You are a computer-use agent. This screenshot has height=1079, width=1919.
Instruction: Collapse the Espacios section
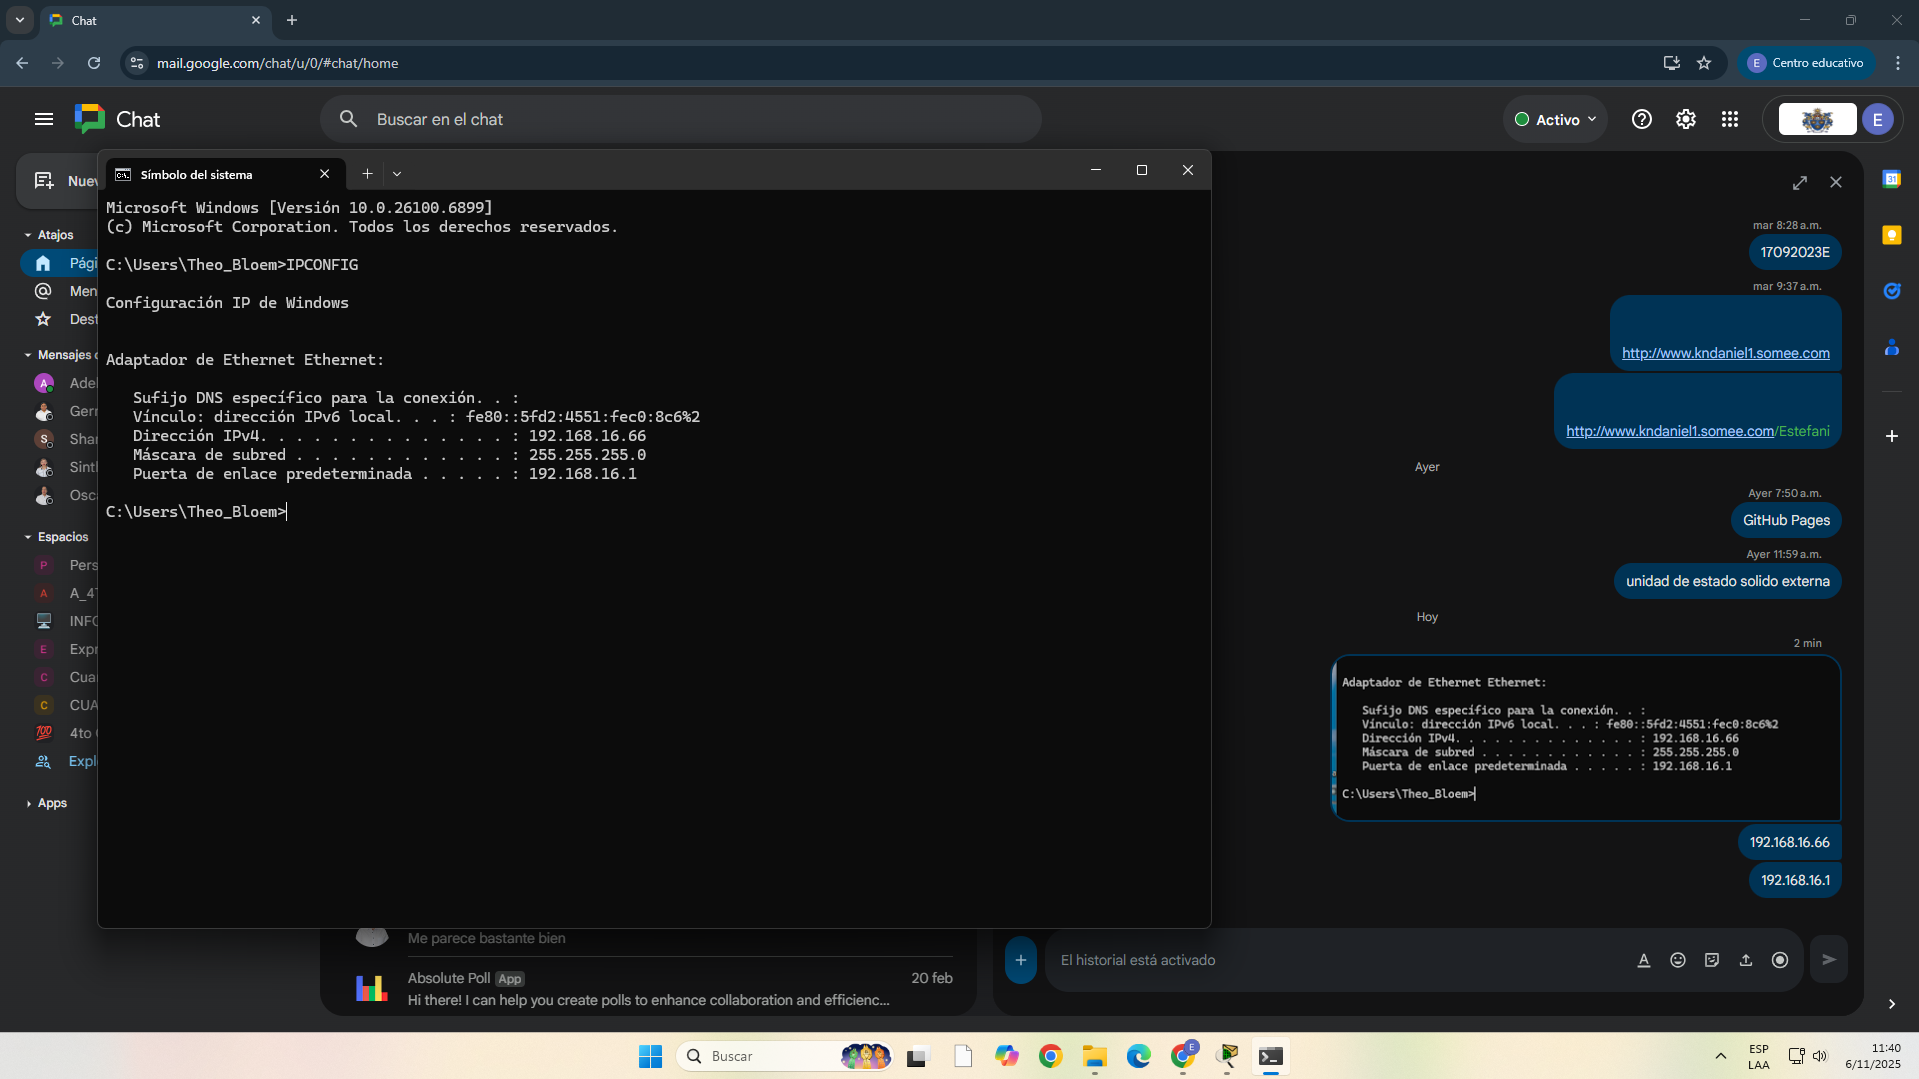(x=29, y=536)
